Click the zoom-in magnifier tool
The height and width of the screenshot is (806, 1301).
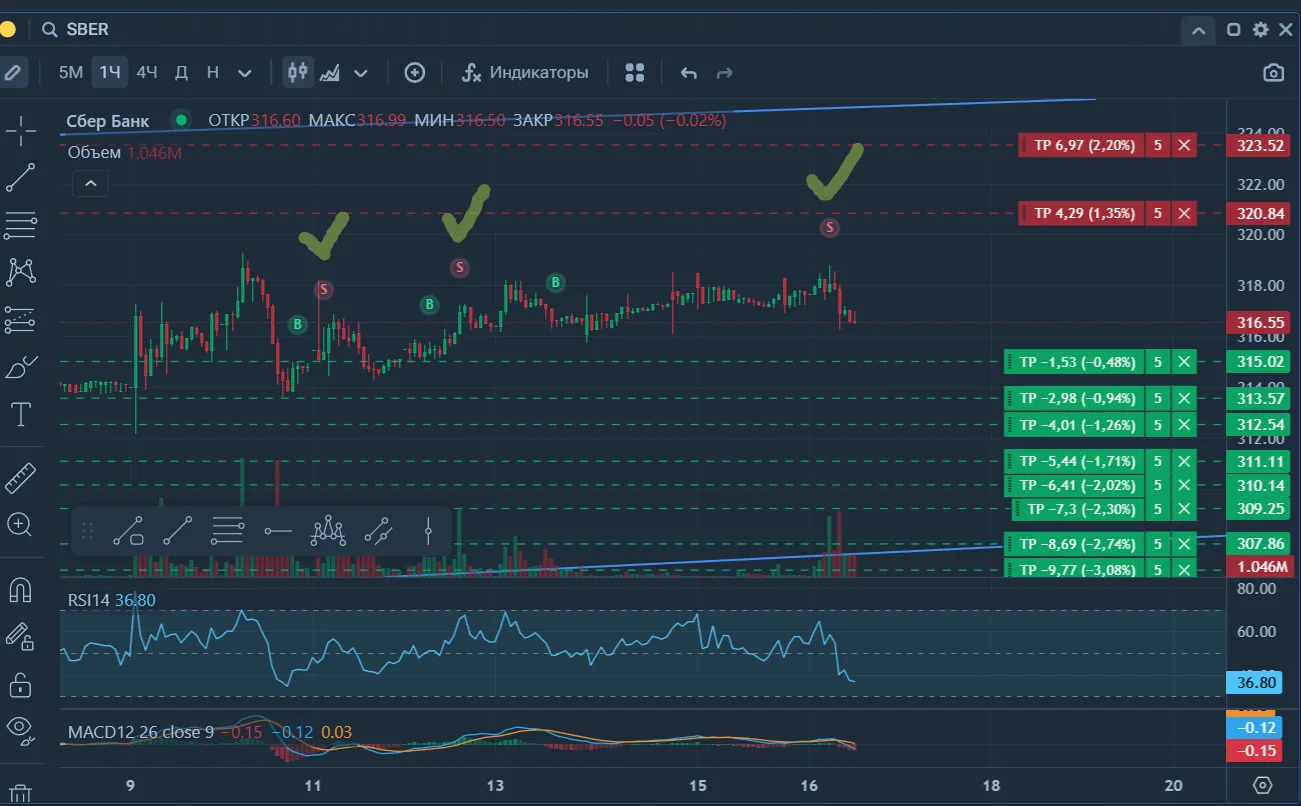pyautogui.click(x=21, y=524)
